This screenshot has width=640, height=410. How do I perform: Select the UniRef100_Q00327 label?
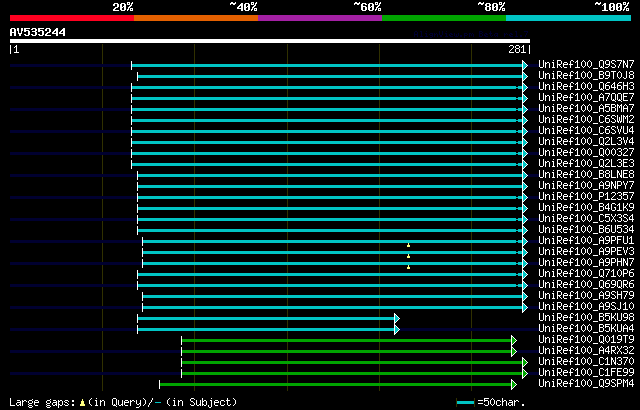click(586, 153)
